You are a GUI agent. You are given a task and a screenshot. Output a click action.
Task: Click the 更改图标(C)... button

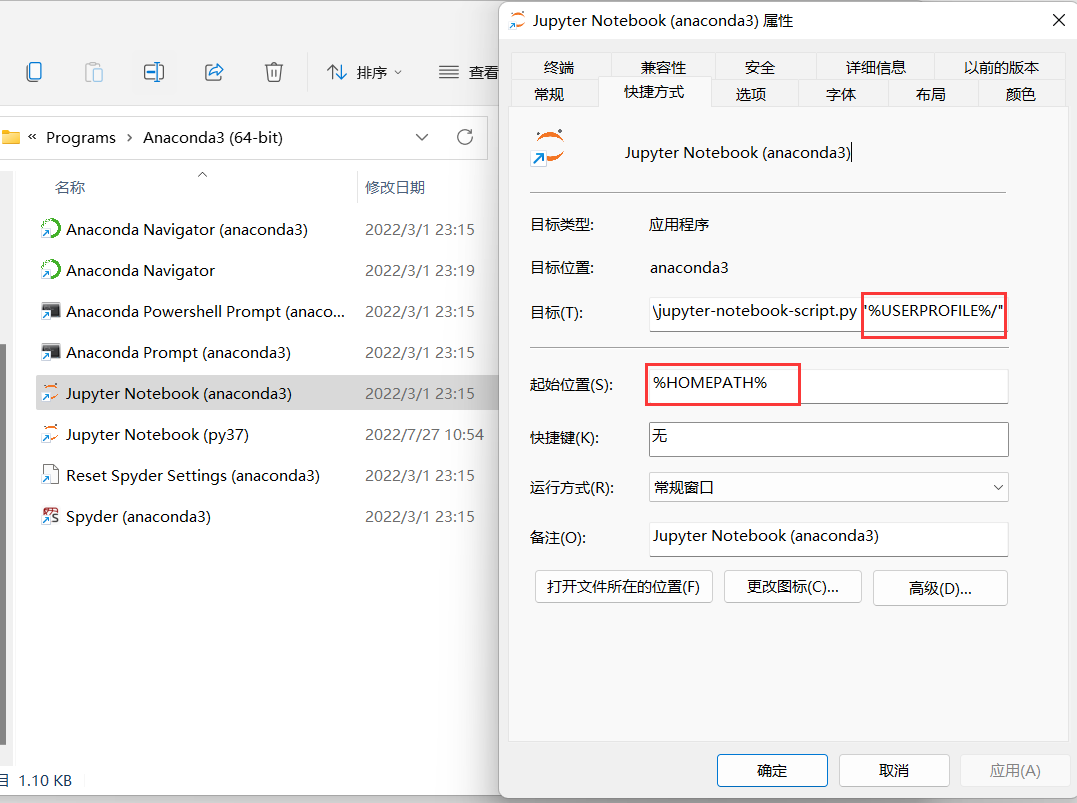click(x=793, y=587)
